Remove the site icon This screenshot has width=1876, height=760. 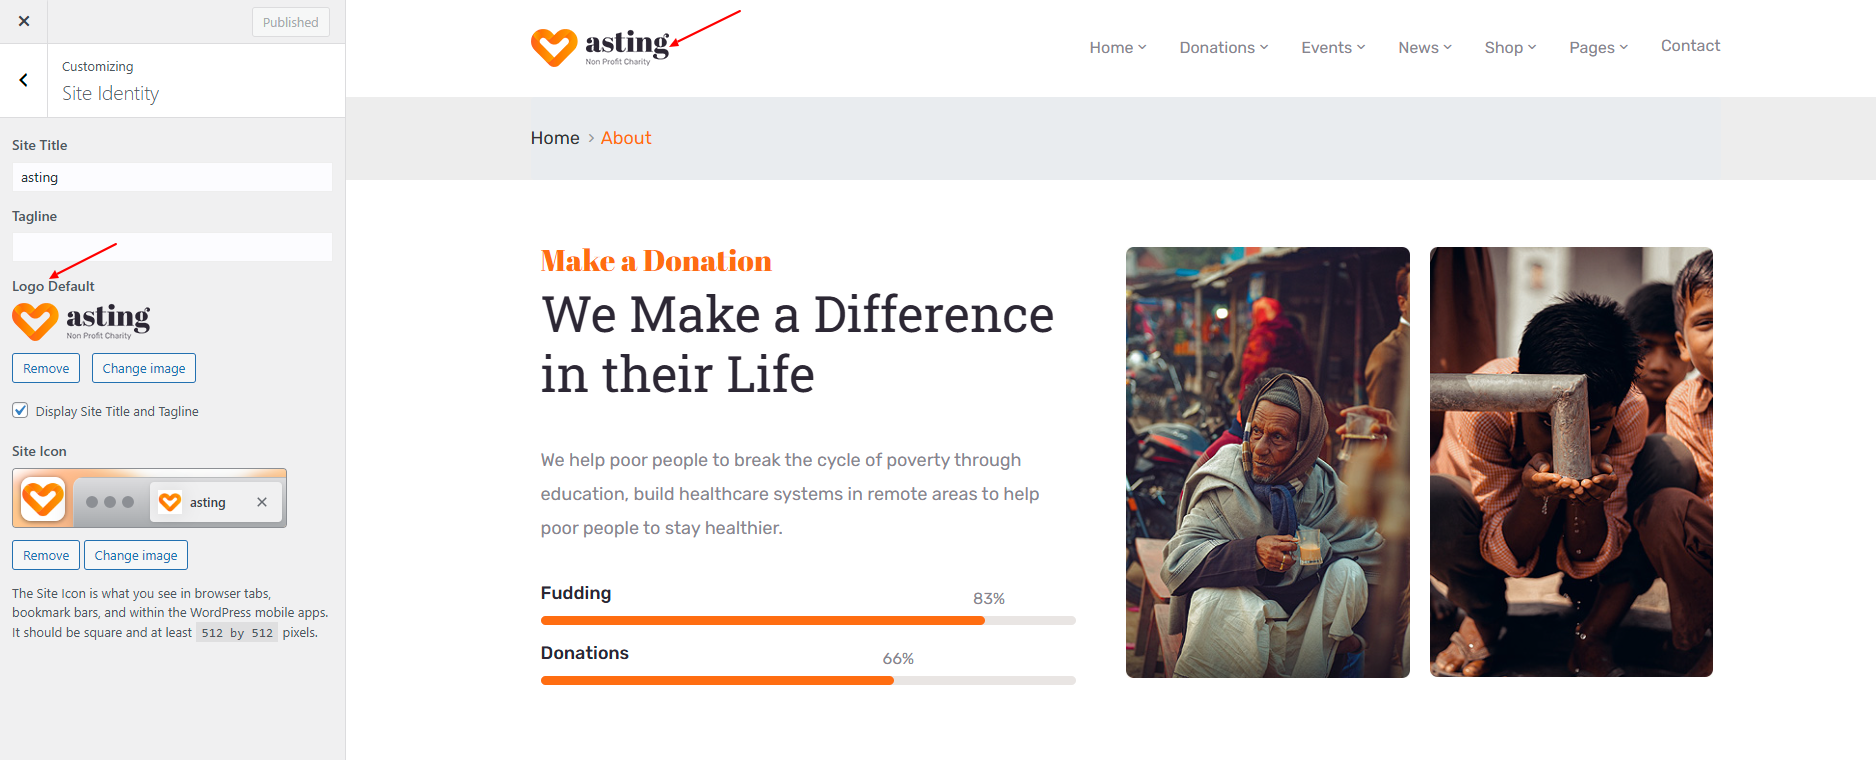[46, 555]
